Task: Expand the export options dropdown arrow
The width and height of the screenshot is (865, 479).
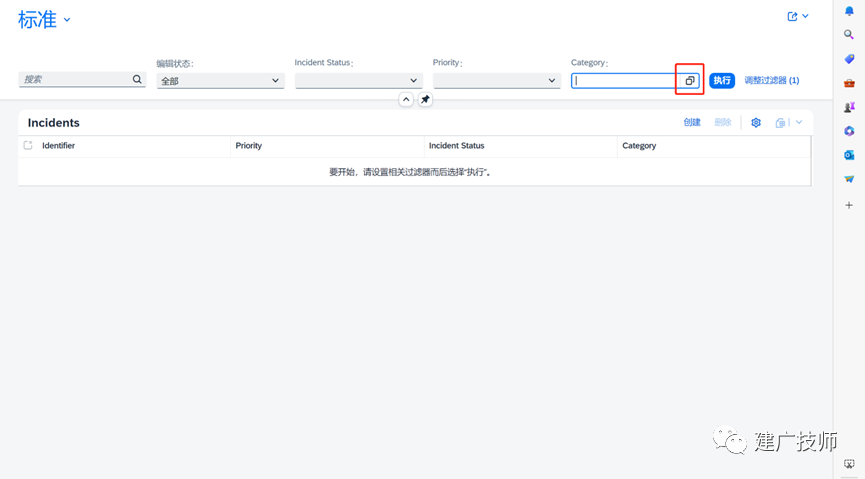Action: [799, 123]
